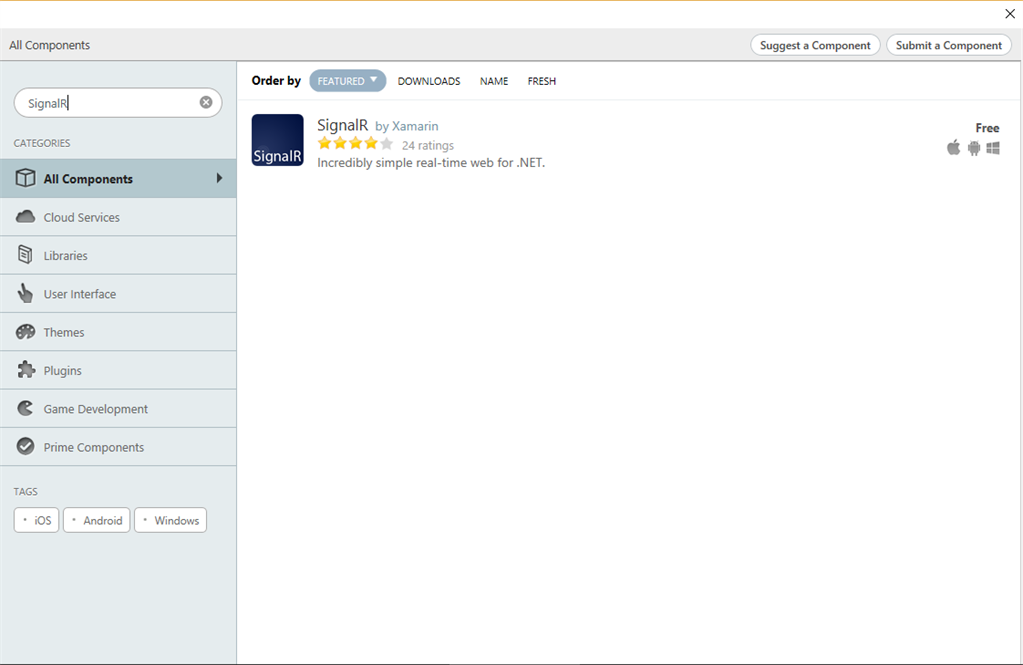Image resolution: width=1023 pixels, height=665 pixels.
Task: Sort components by Downloads
Action: (x=429, y=81)
